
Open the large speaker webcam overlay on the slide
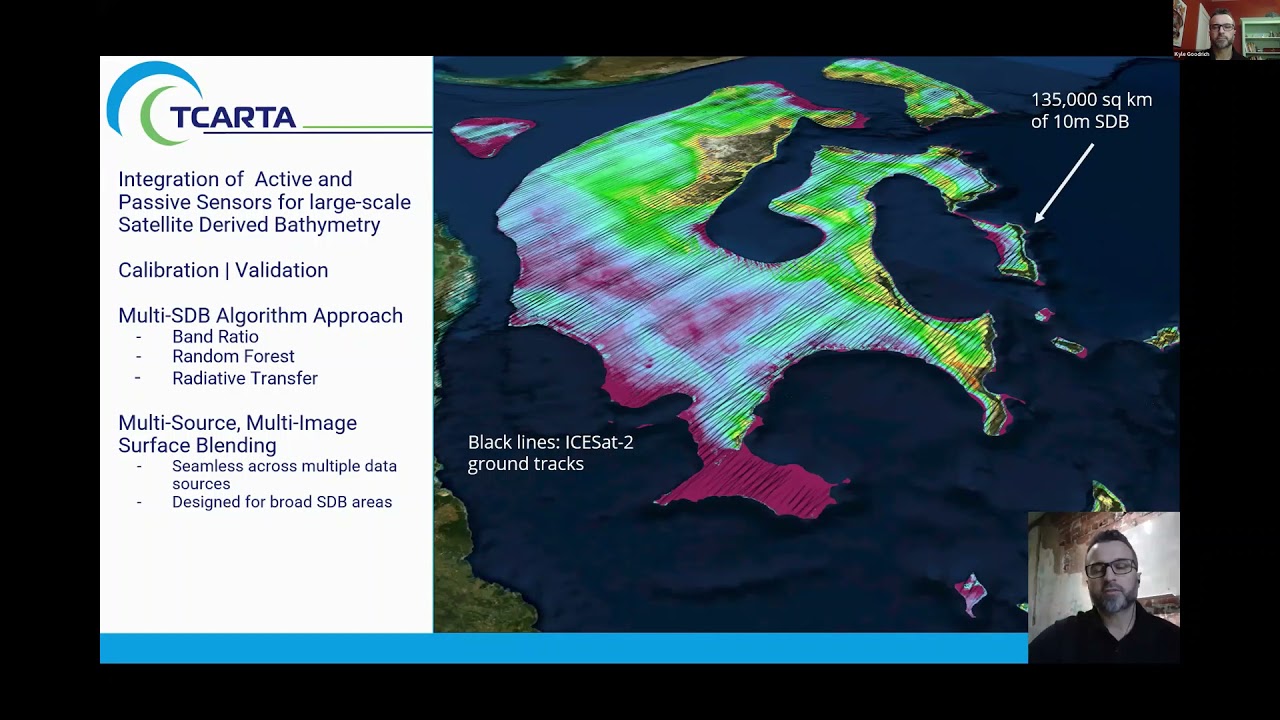point(1104,587)
